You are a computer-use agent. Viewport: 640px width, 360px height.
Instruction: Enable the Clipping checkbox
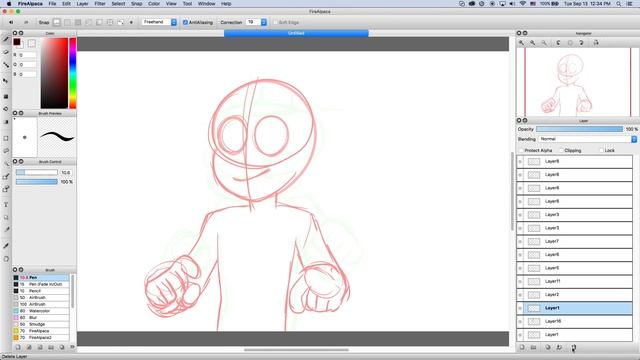(x=561, y=151)
